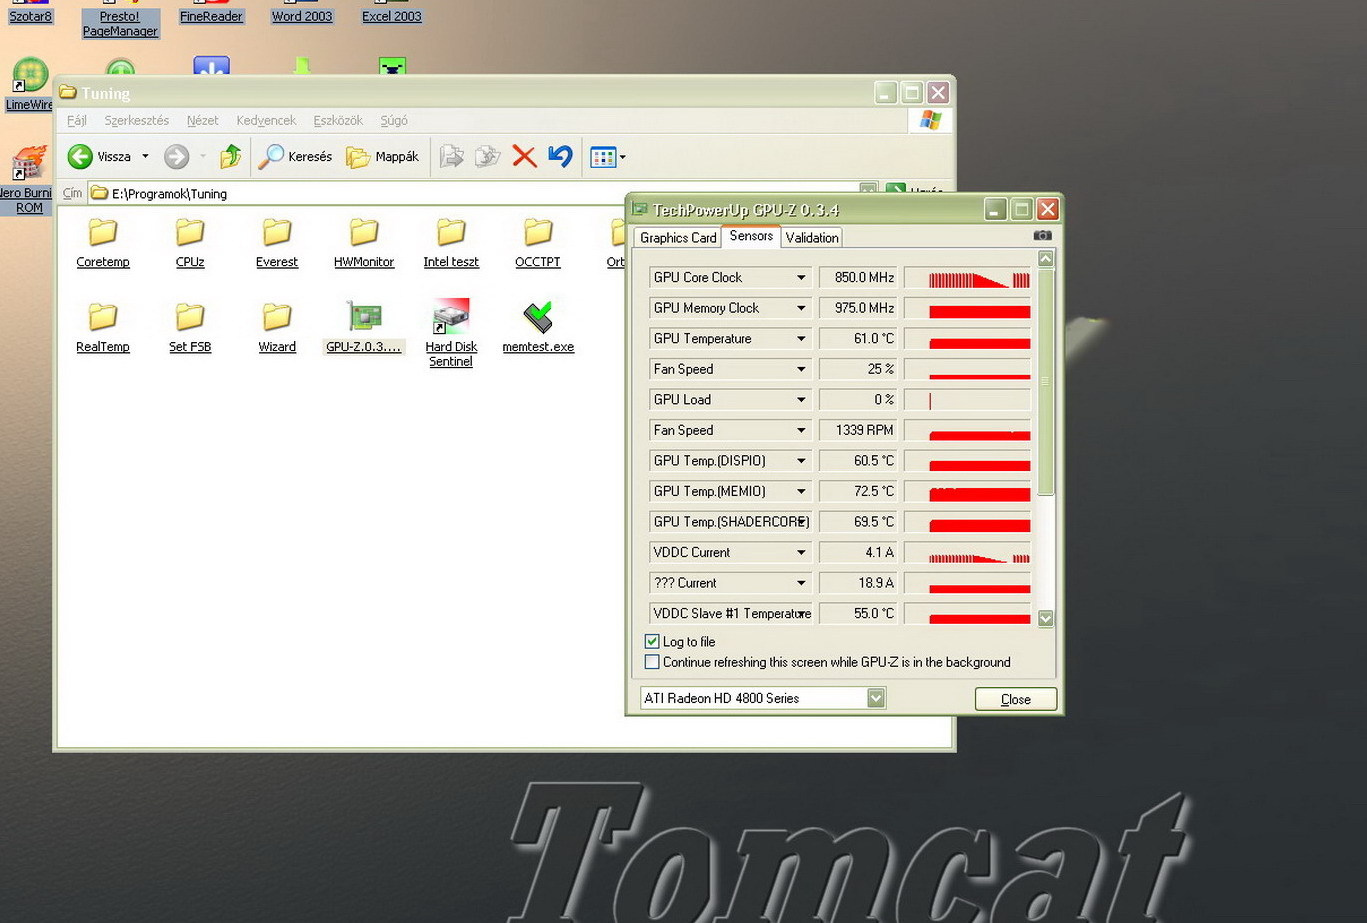Switch to the Graphics Card tab
The image size is (1367, 923).
678,238
